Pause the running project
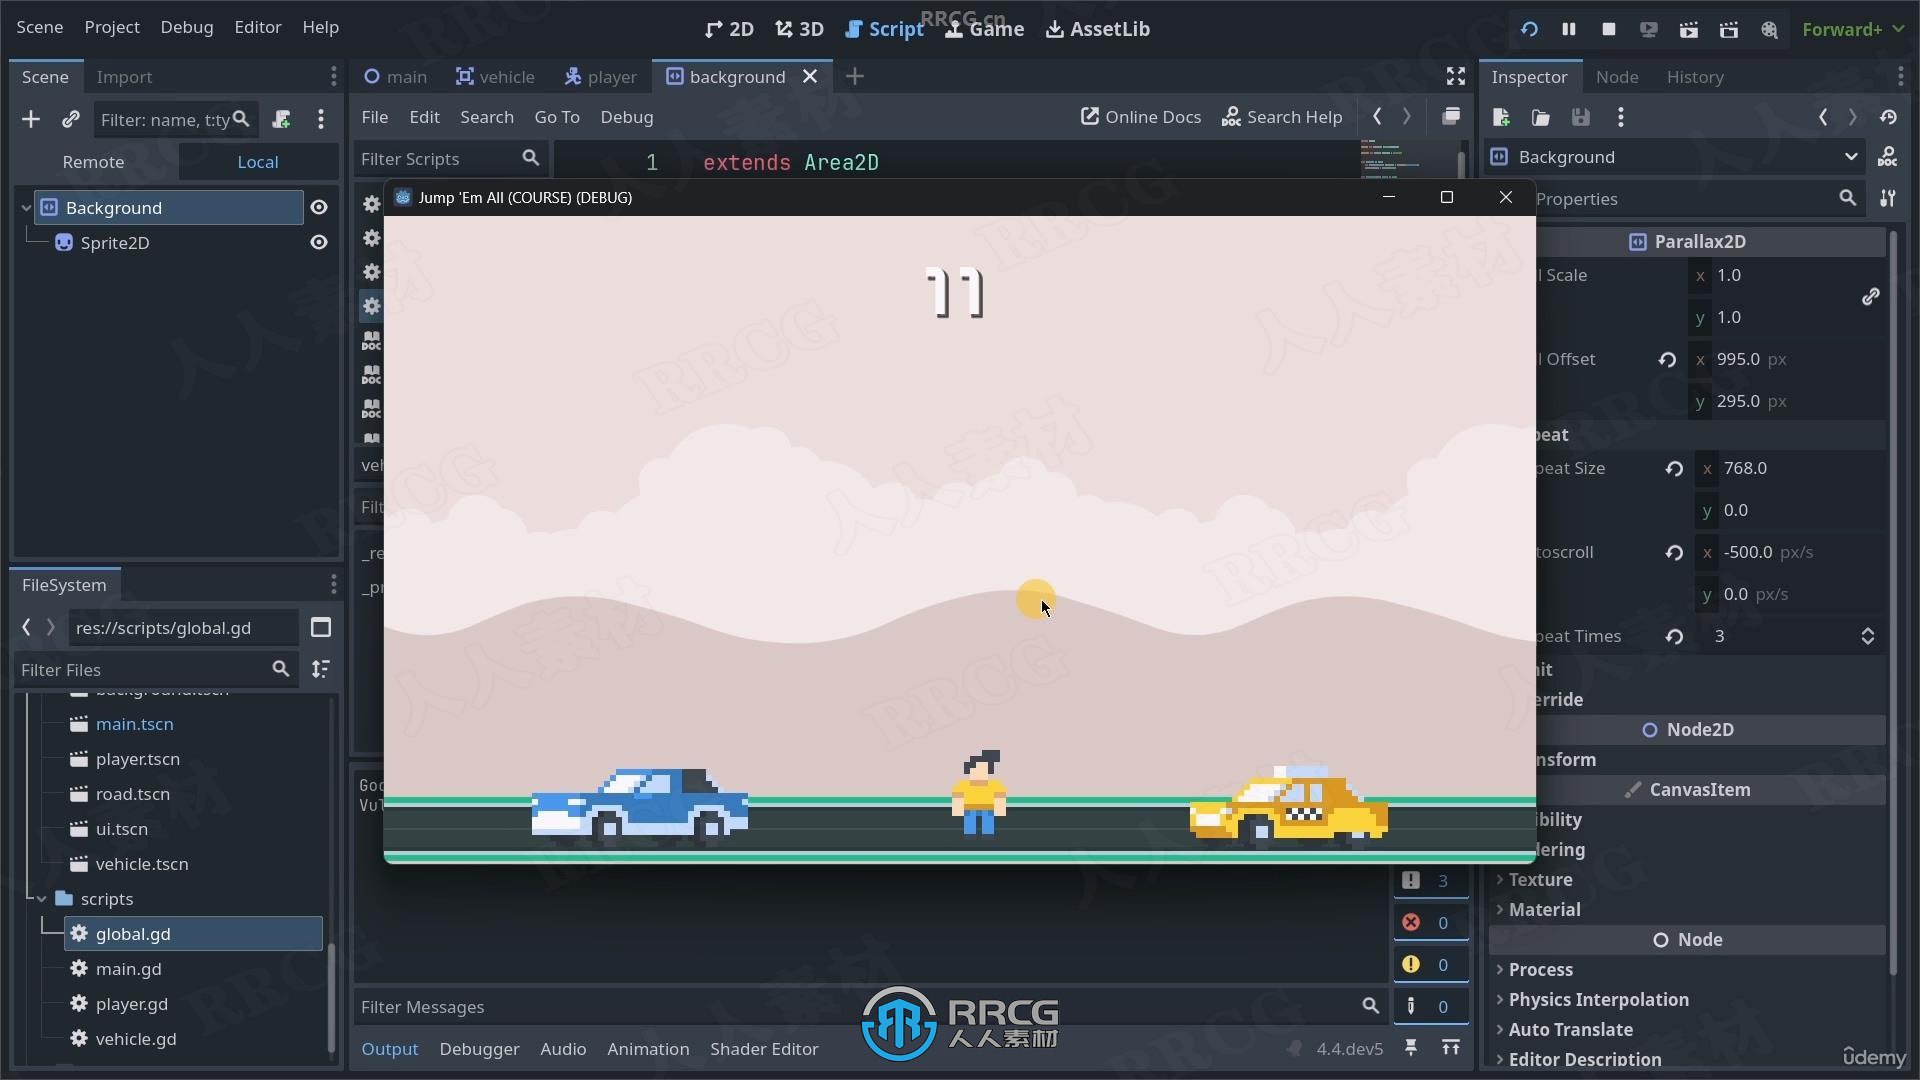The height and width of the screenshot is (1080, 1920). tap(1568, 29)
